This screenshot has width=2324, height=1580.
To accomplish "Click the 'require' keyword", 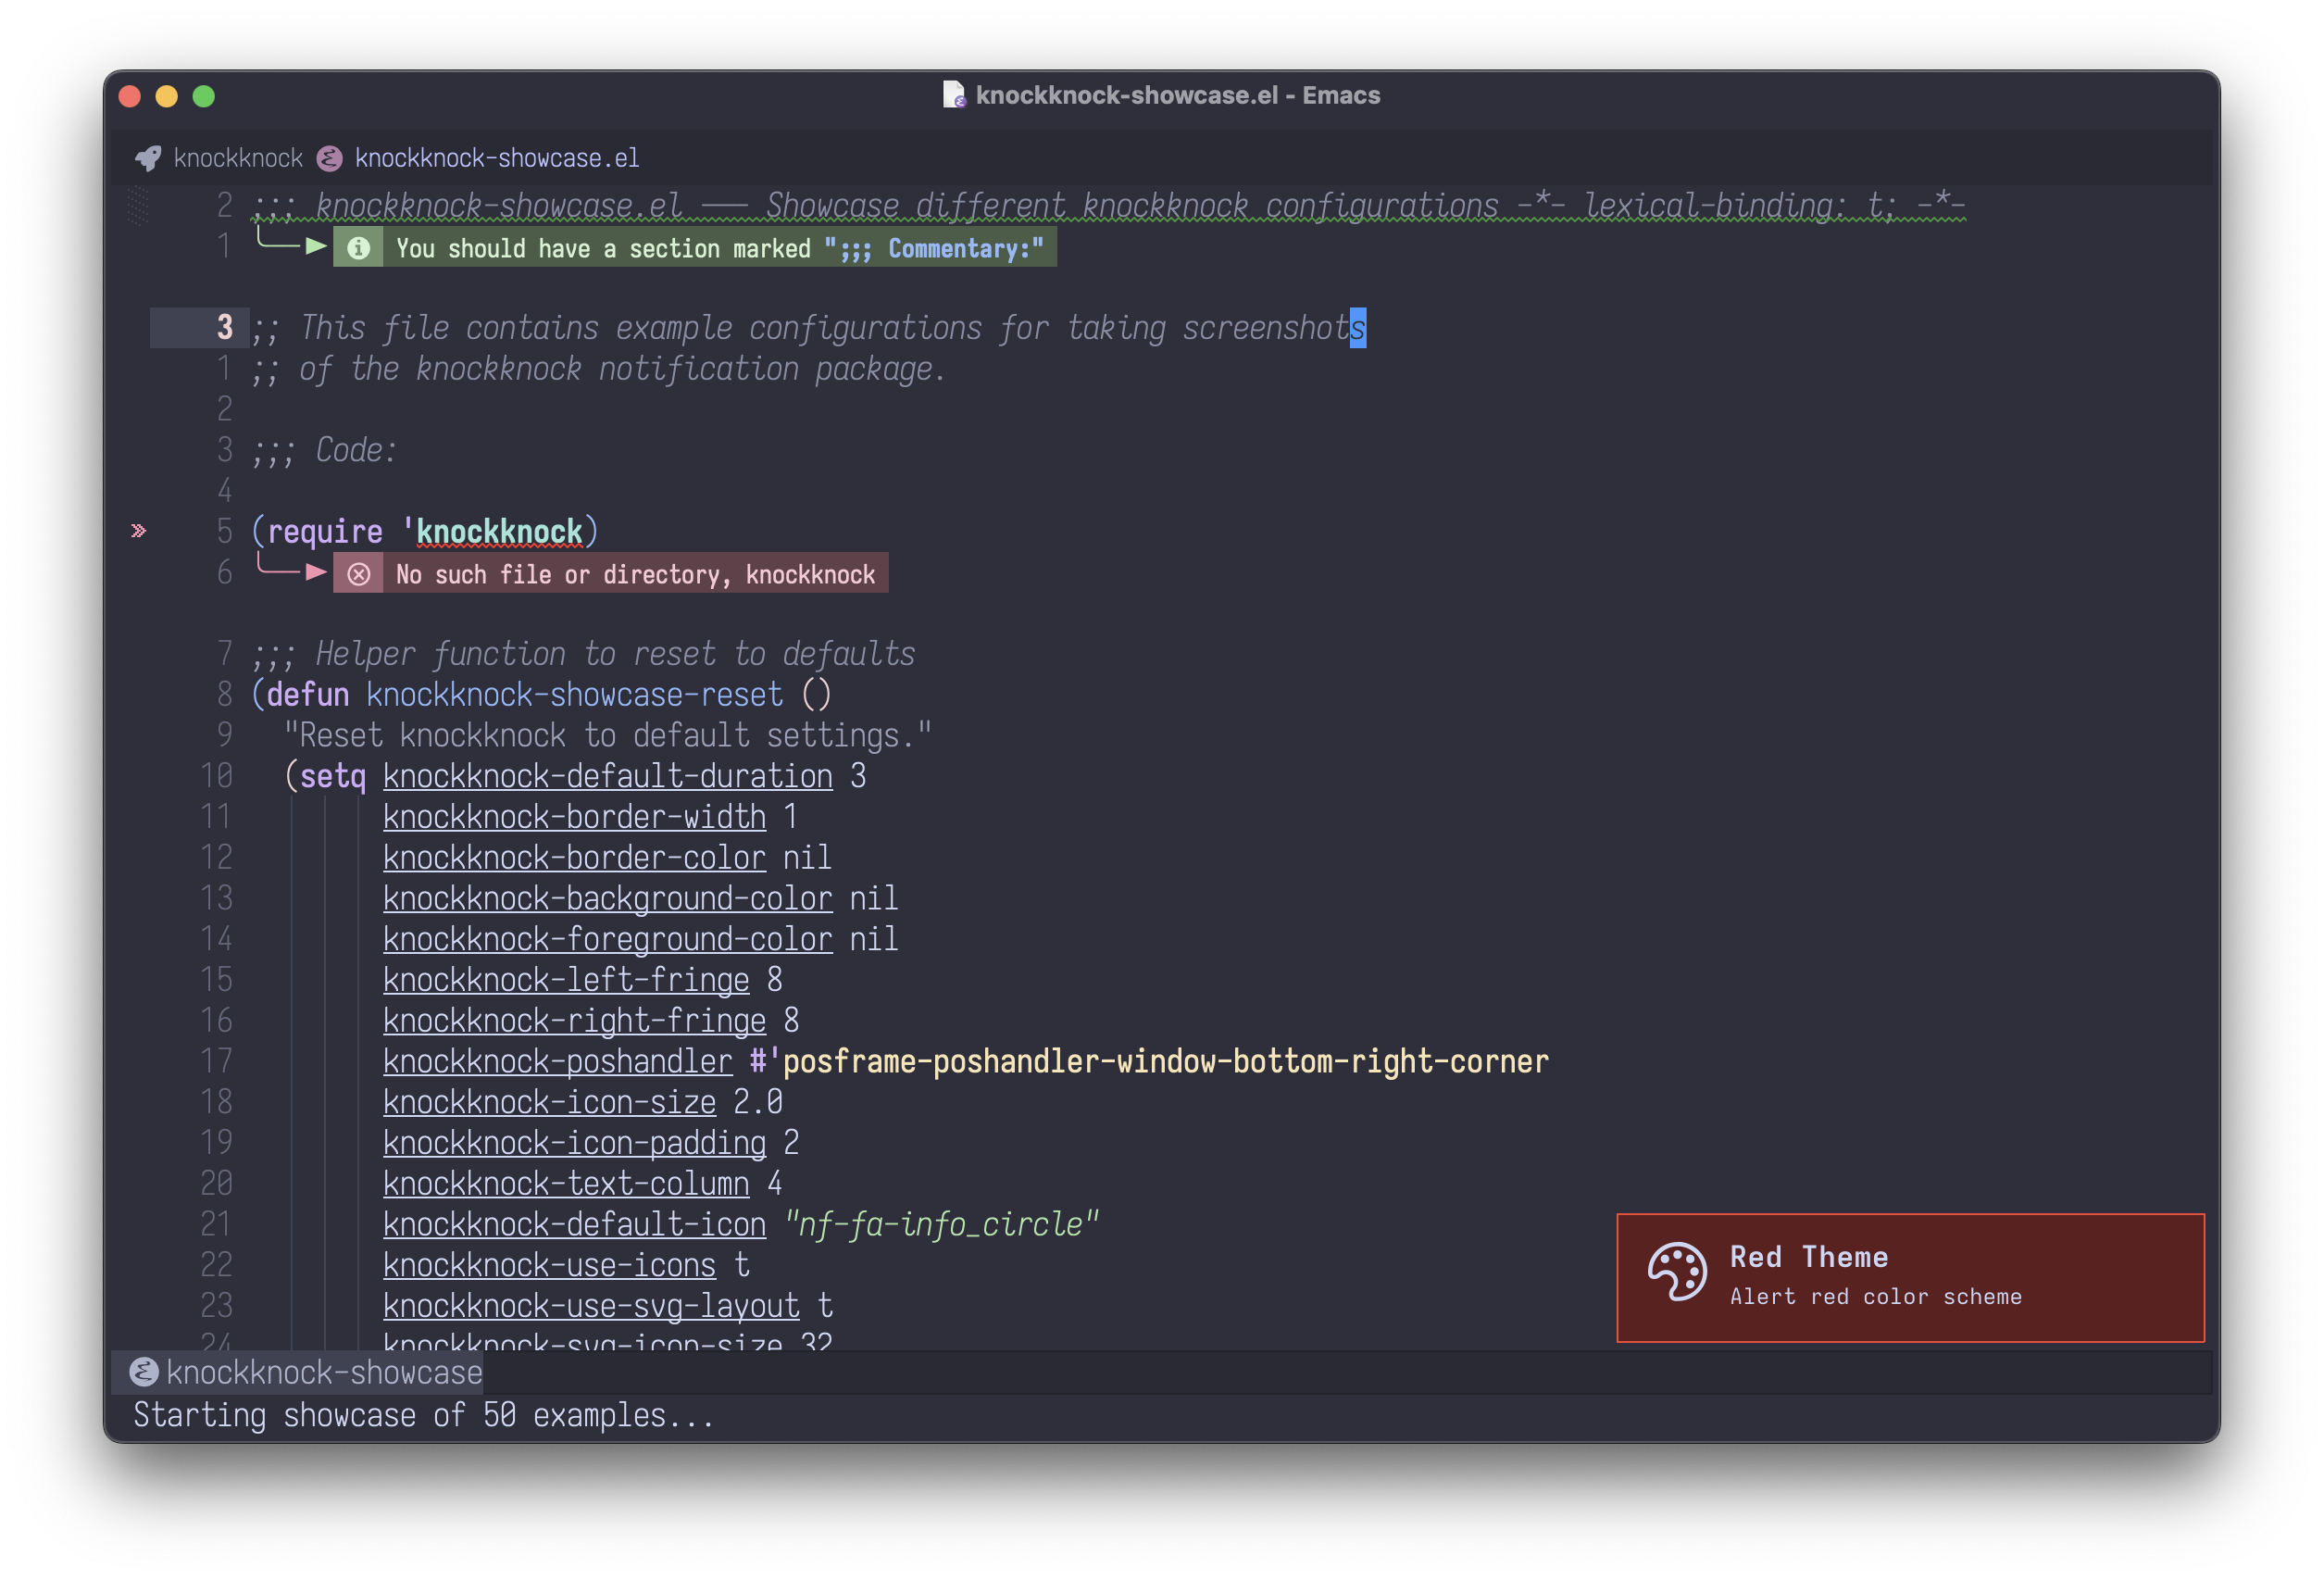I will tap(324, 531).
